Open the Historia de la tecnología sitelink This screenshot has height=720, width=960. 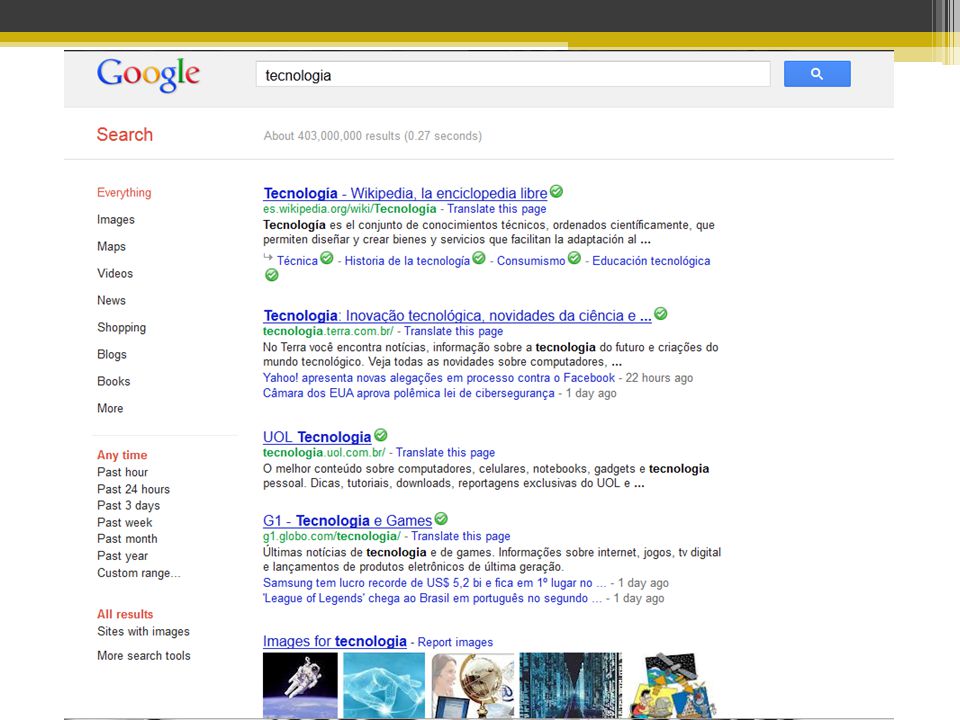coord(407,261)
